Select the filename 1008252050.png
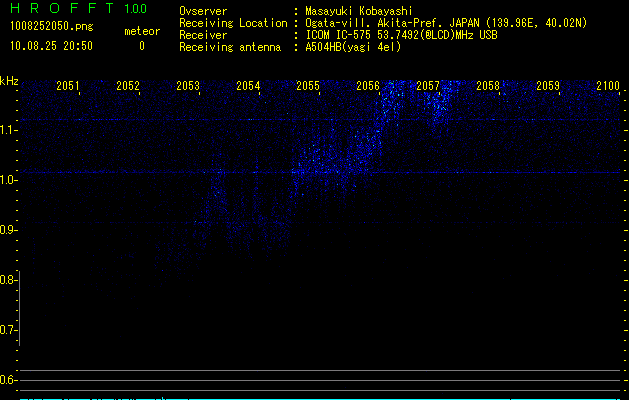 (52, 27)
